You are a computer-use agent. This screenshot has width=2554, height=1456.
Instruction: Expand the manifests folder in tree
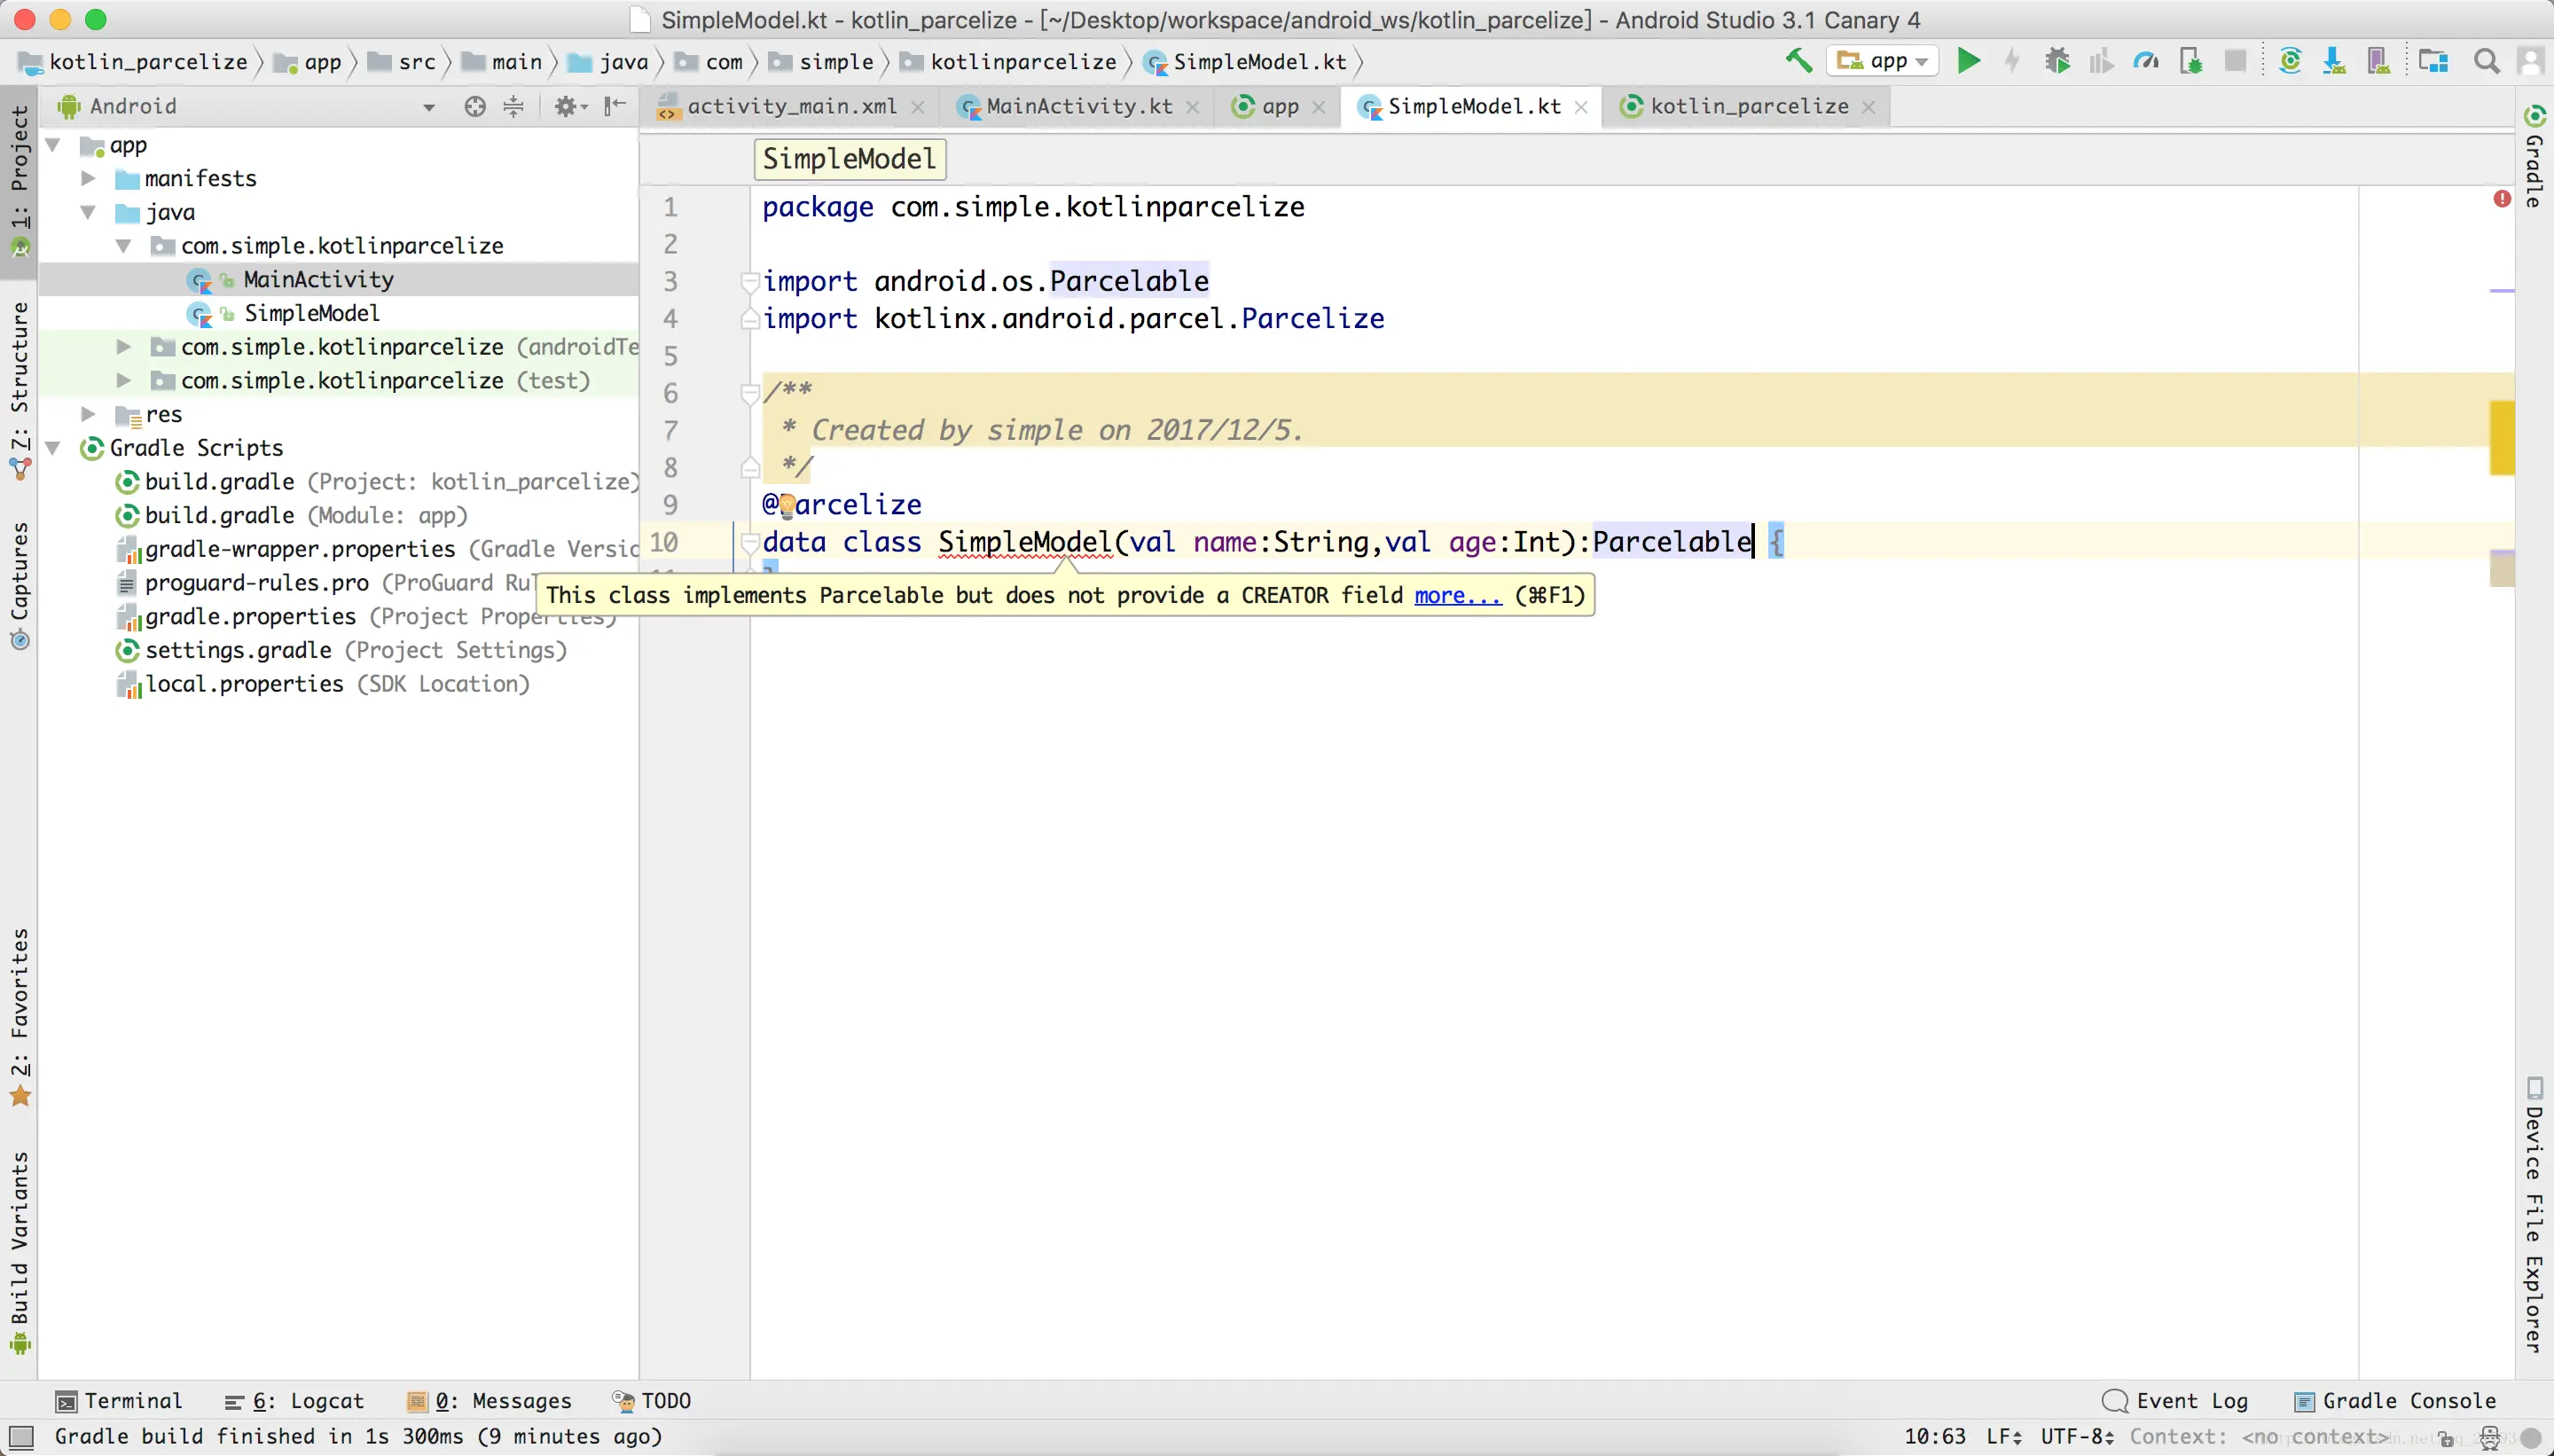coord(89,178)
